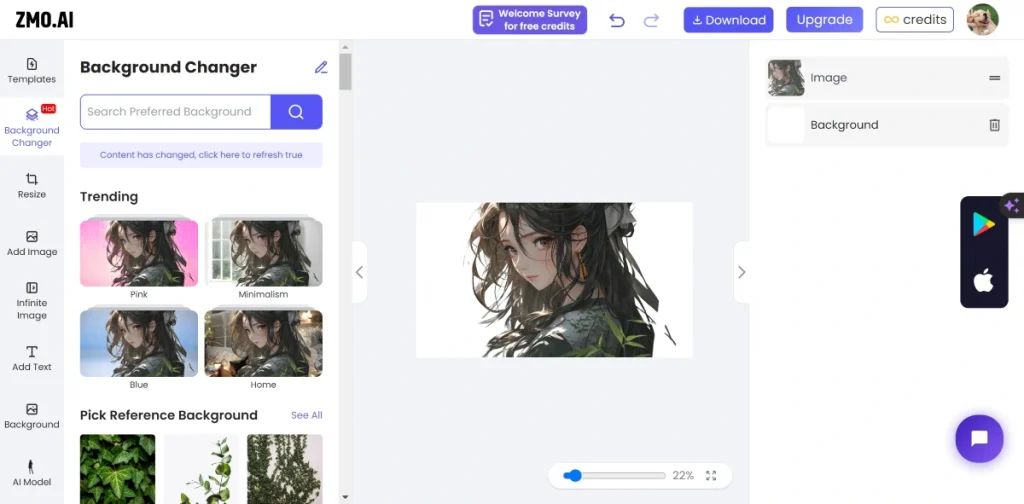Delete the Background layer with trash icon
The image size is (1024, 504).
994,125
